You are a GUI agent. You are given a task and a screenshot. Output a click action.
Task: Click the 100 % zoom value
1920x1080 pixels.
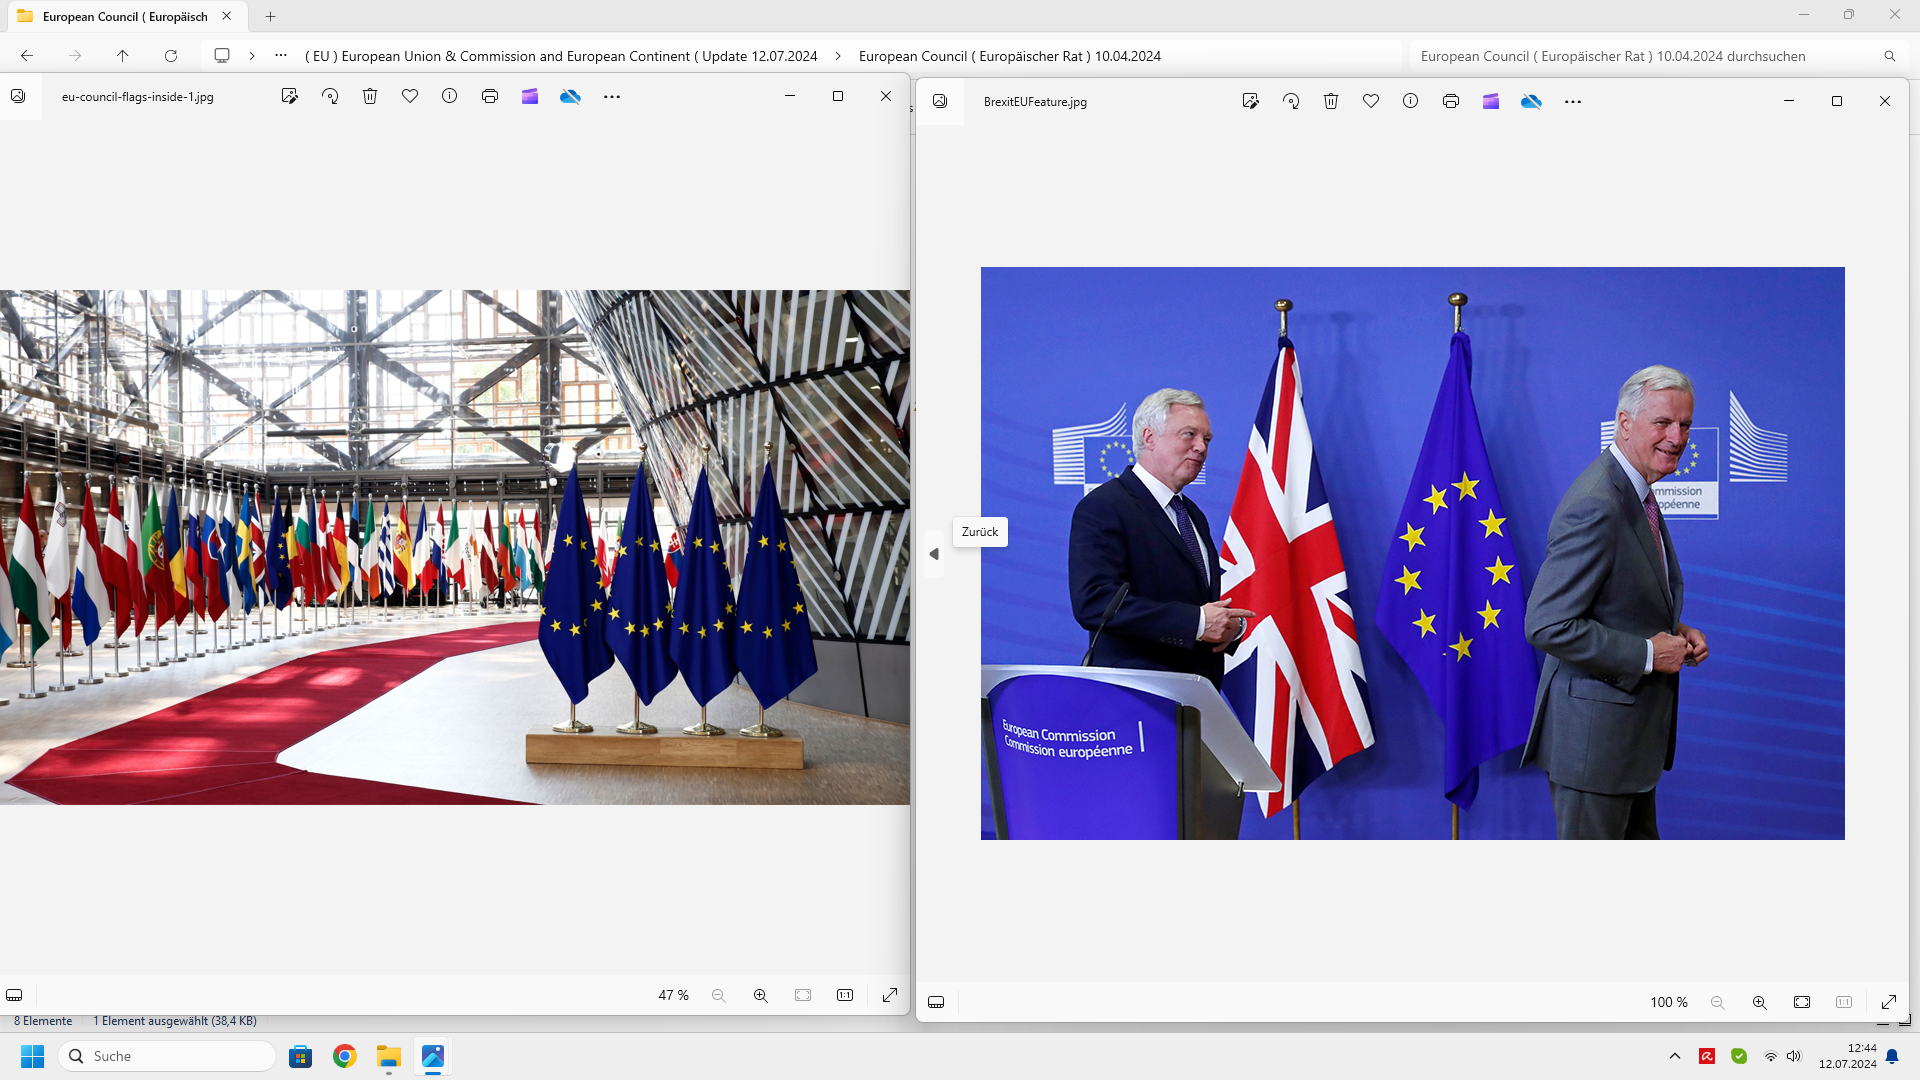point(1669,1002)
